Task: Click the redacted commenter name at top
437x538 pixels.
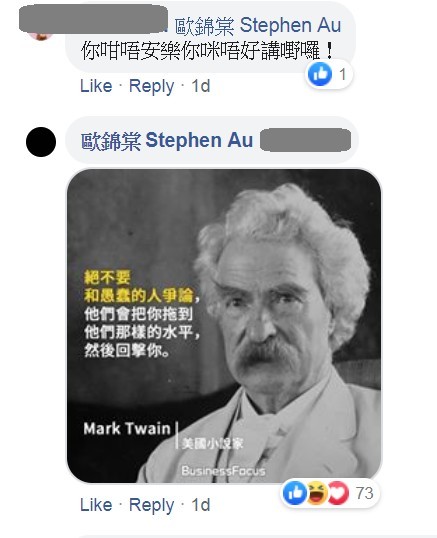Action: tap(93, 19)
